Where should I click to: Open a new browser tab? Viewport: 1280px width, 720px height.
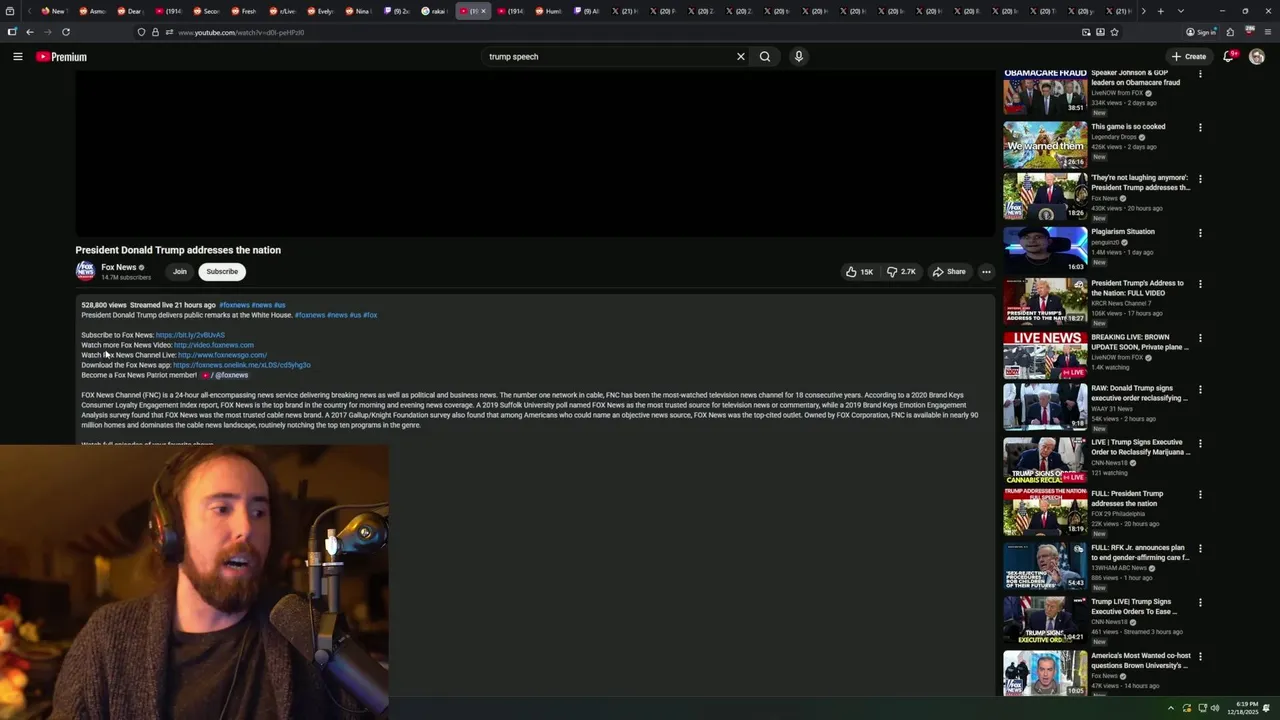(x=1160, y=11)
